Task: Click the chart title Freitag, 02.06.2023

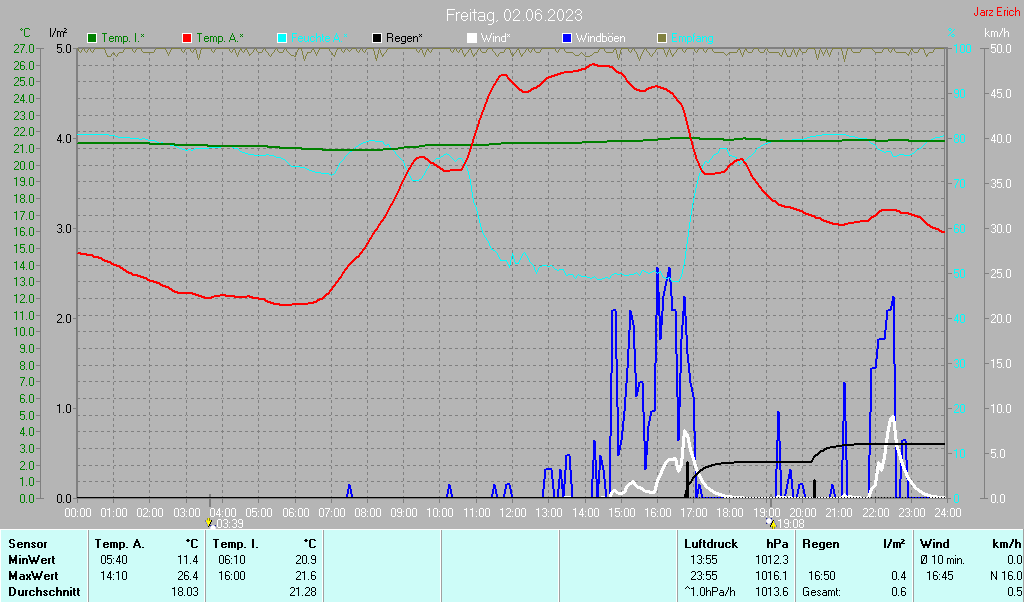Action: [x=514, y=15]
